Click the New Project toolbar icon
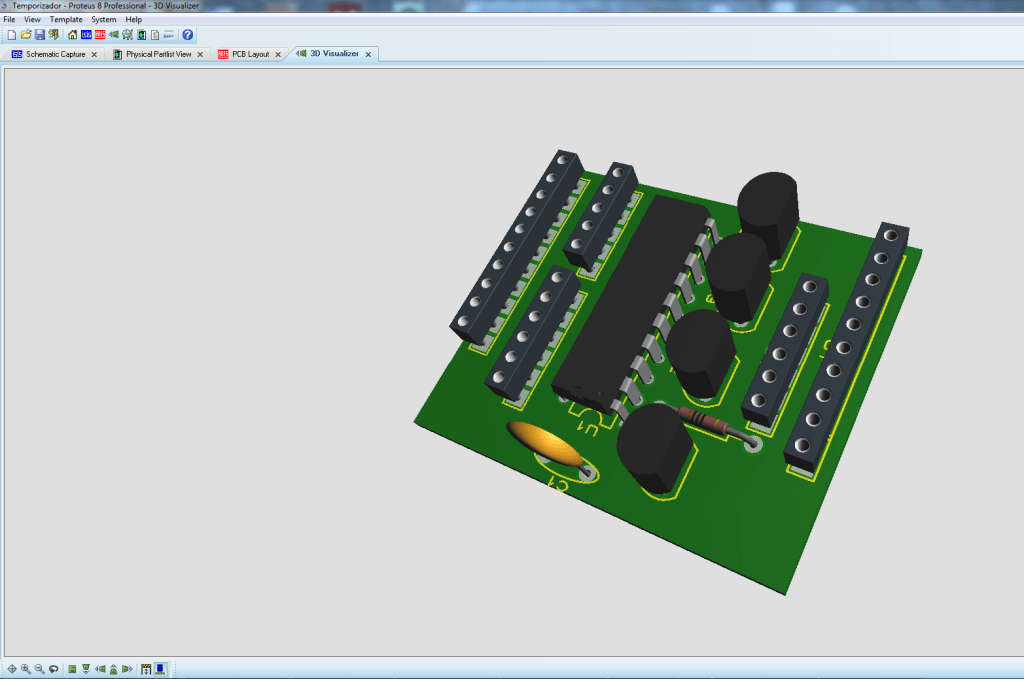The image size is (1024, 679). pos(11,35)
